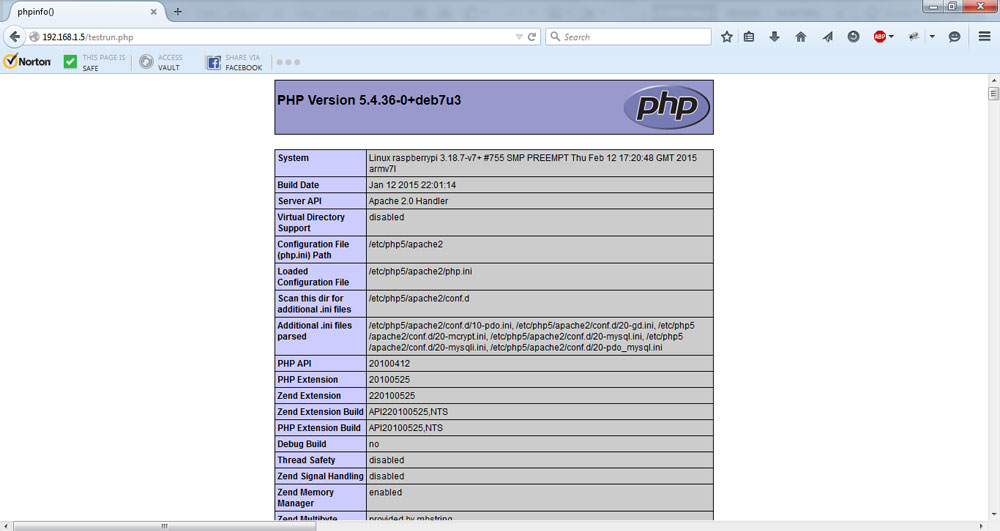Image resolution: width=1000 pixels, height=531 pixels.
Task: Click the PHP Version 5.4.36-0+deb7u3 heading
Action: coord(369,100)
